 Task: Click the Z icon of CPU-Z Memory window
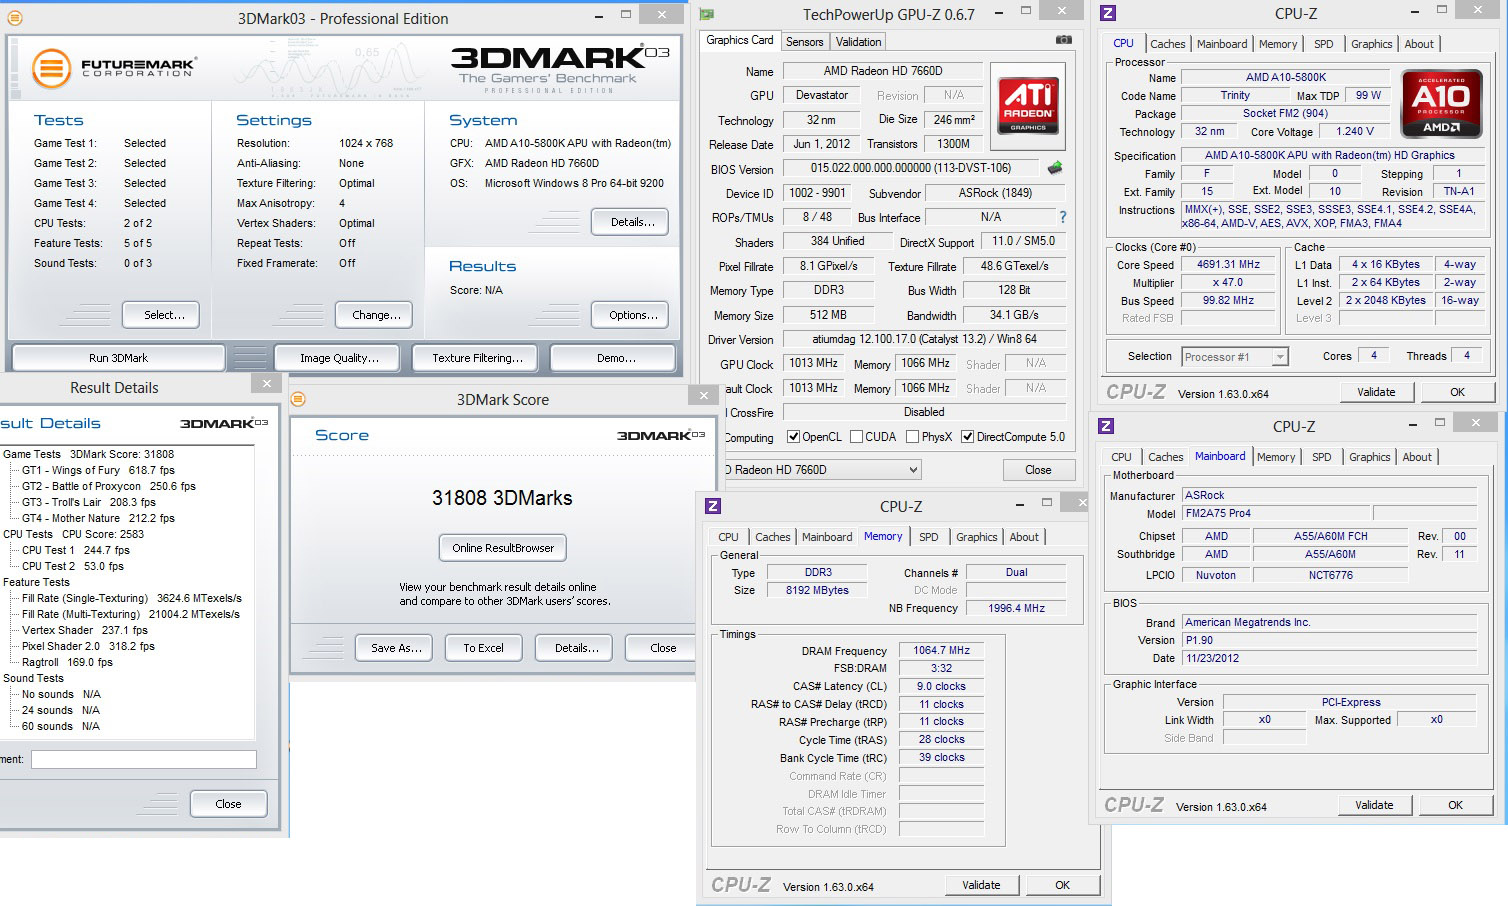pos(713,506)
